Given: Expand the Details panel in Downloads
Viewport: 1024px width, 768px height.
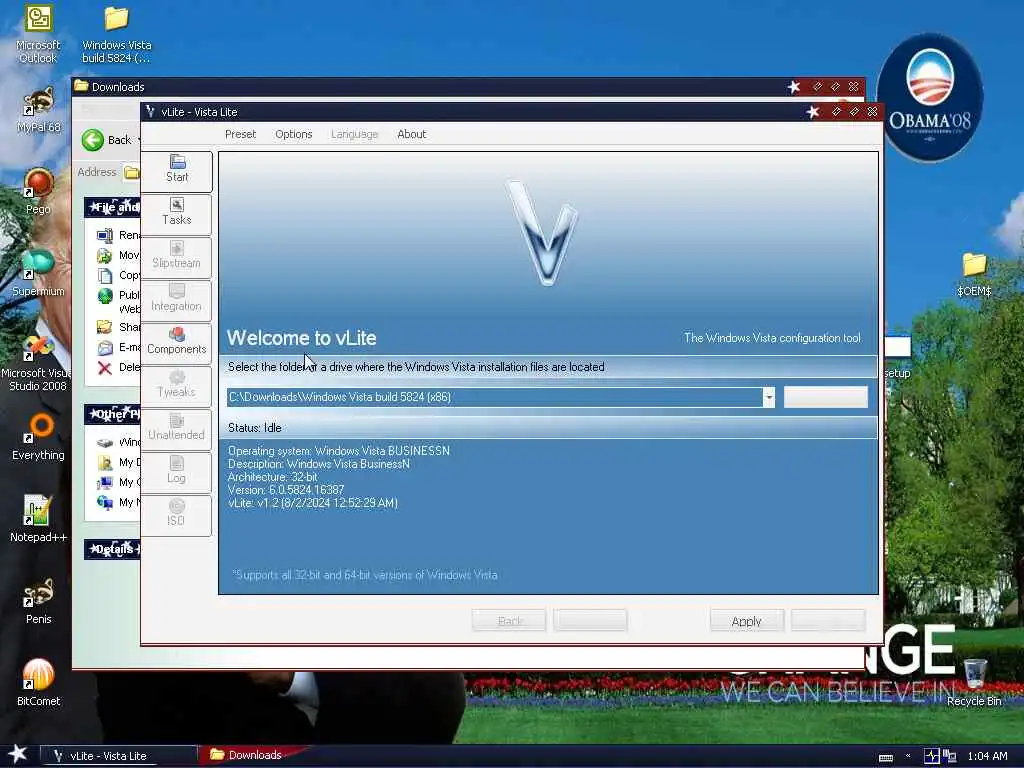Looking at the screenshot, I should pyautogui.click(x=112, y=549).
